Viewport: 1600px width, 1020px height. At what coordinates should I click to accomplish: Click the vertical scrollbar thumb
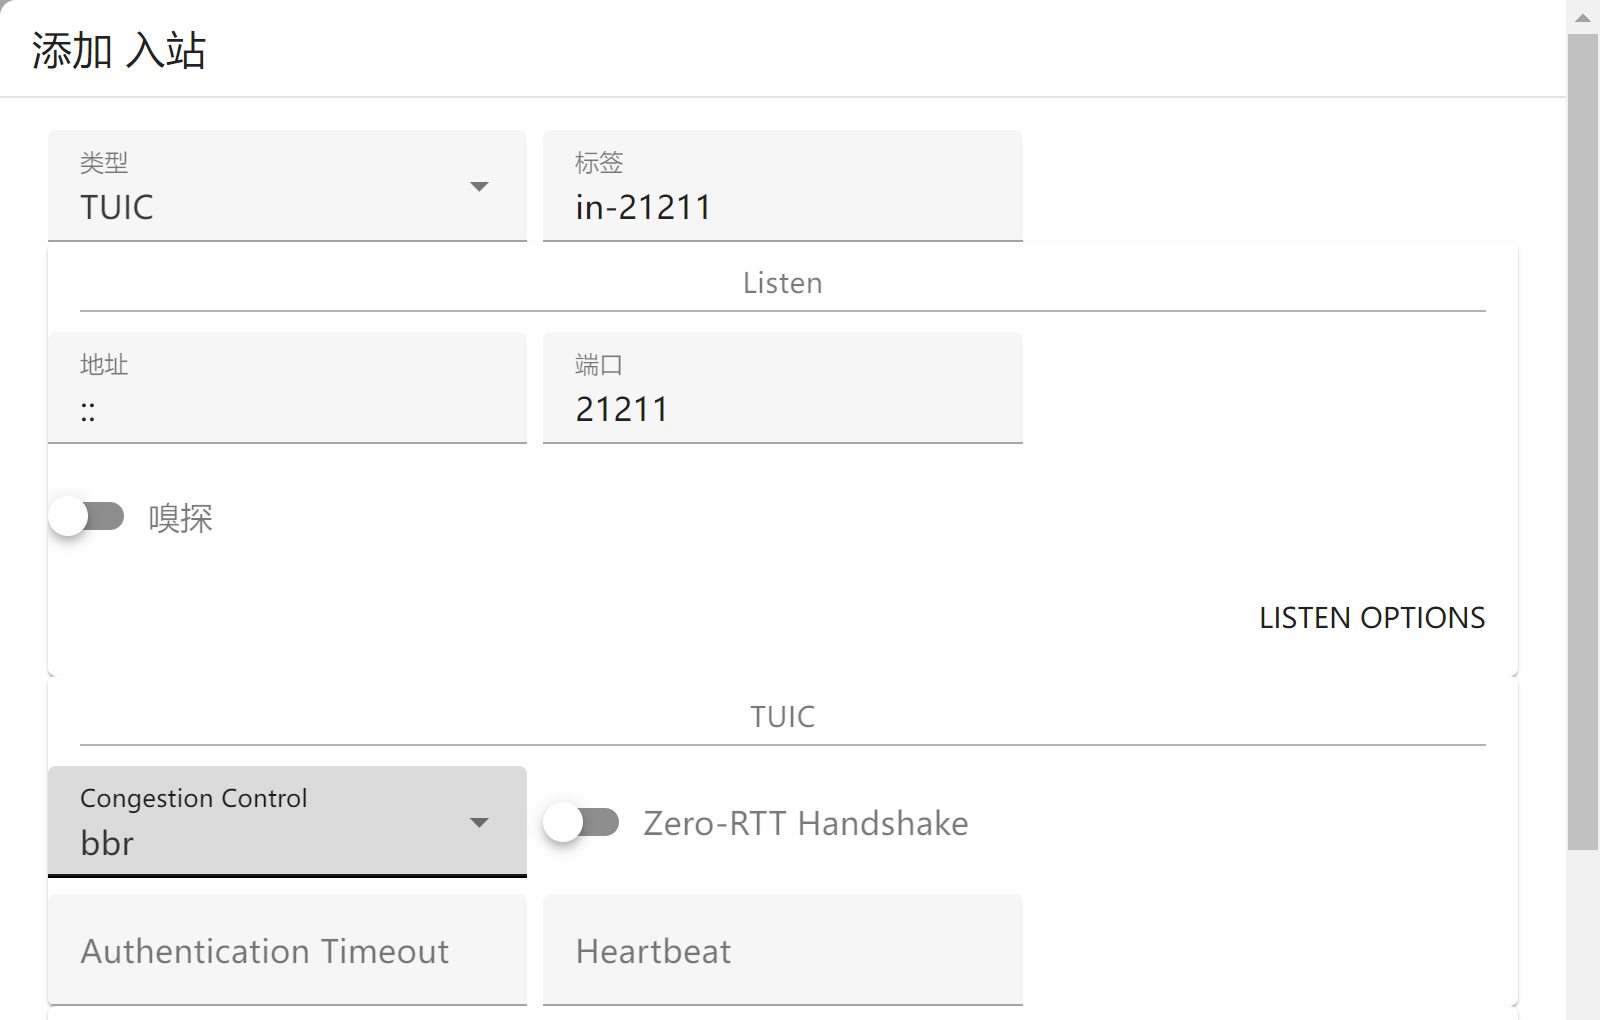pos(1583,440)
